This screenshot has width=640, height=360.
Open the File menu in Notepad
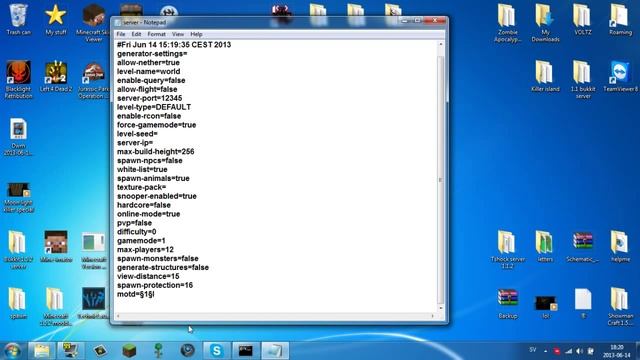point(121,34)
